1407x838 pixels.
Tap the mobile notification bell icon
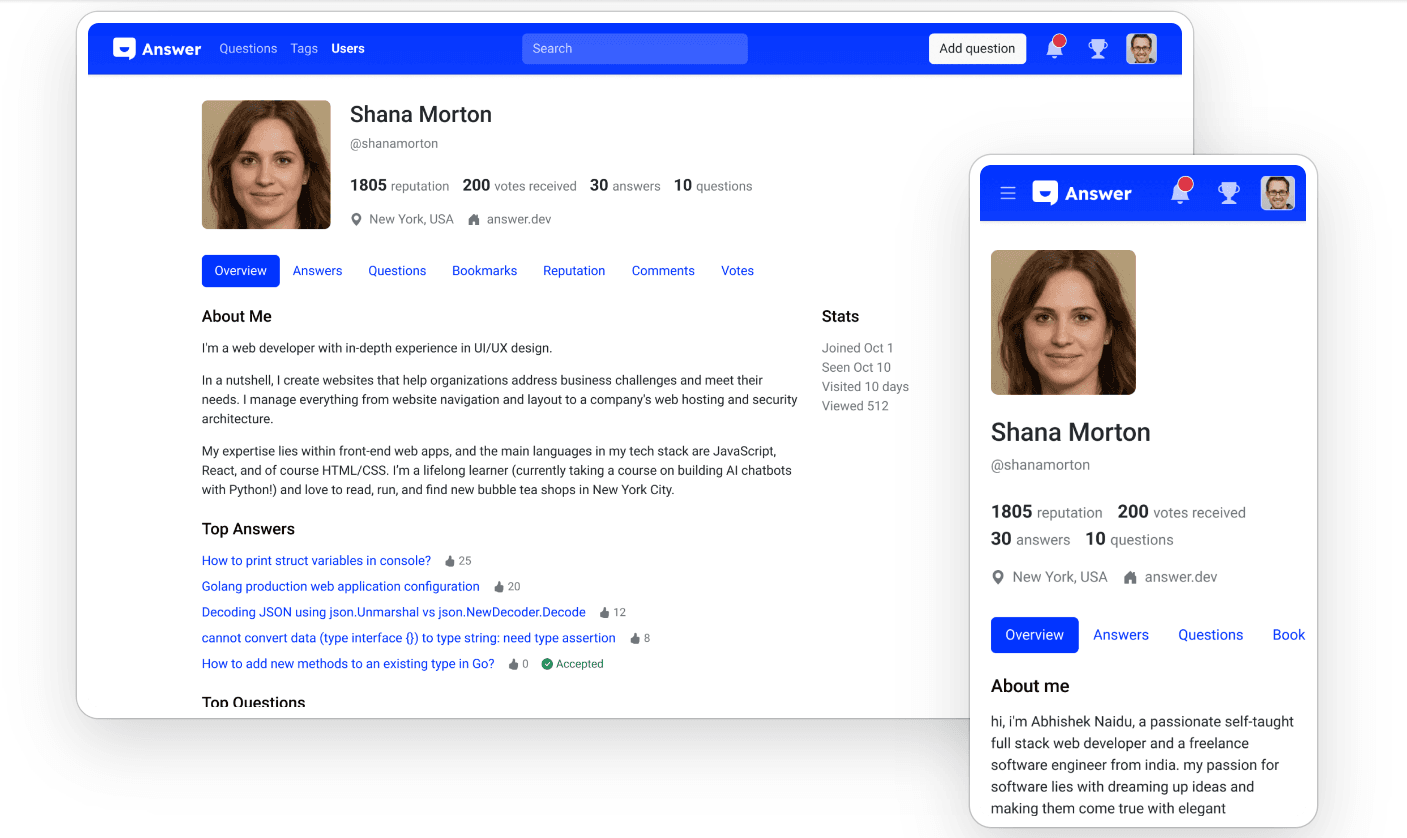[x=1181, y=193]
